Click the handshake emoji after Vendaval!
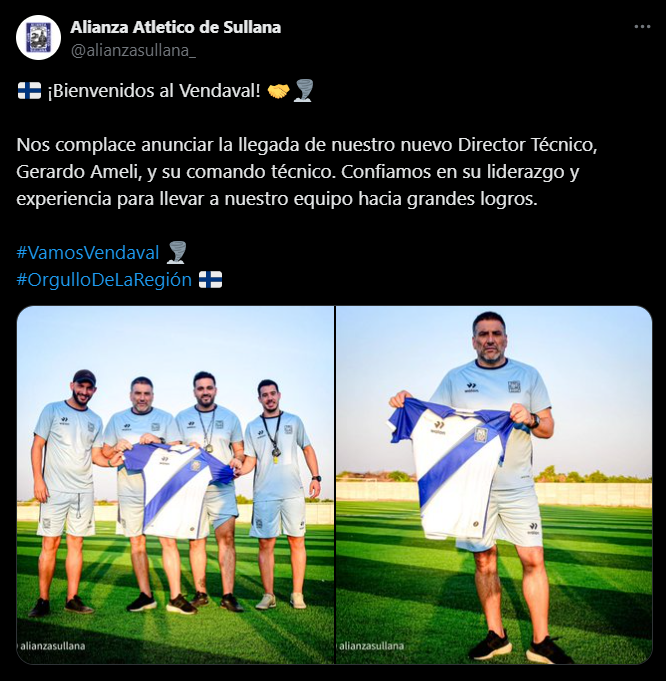This screenshot has height=681, width=666. pos(278,91)
